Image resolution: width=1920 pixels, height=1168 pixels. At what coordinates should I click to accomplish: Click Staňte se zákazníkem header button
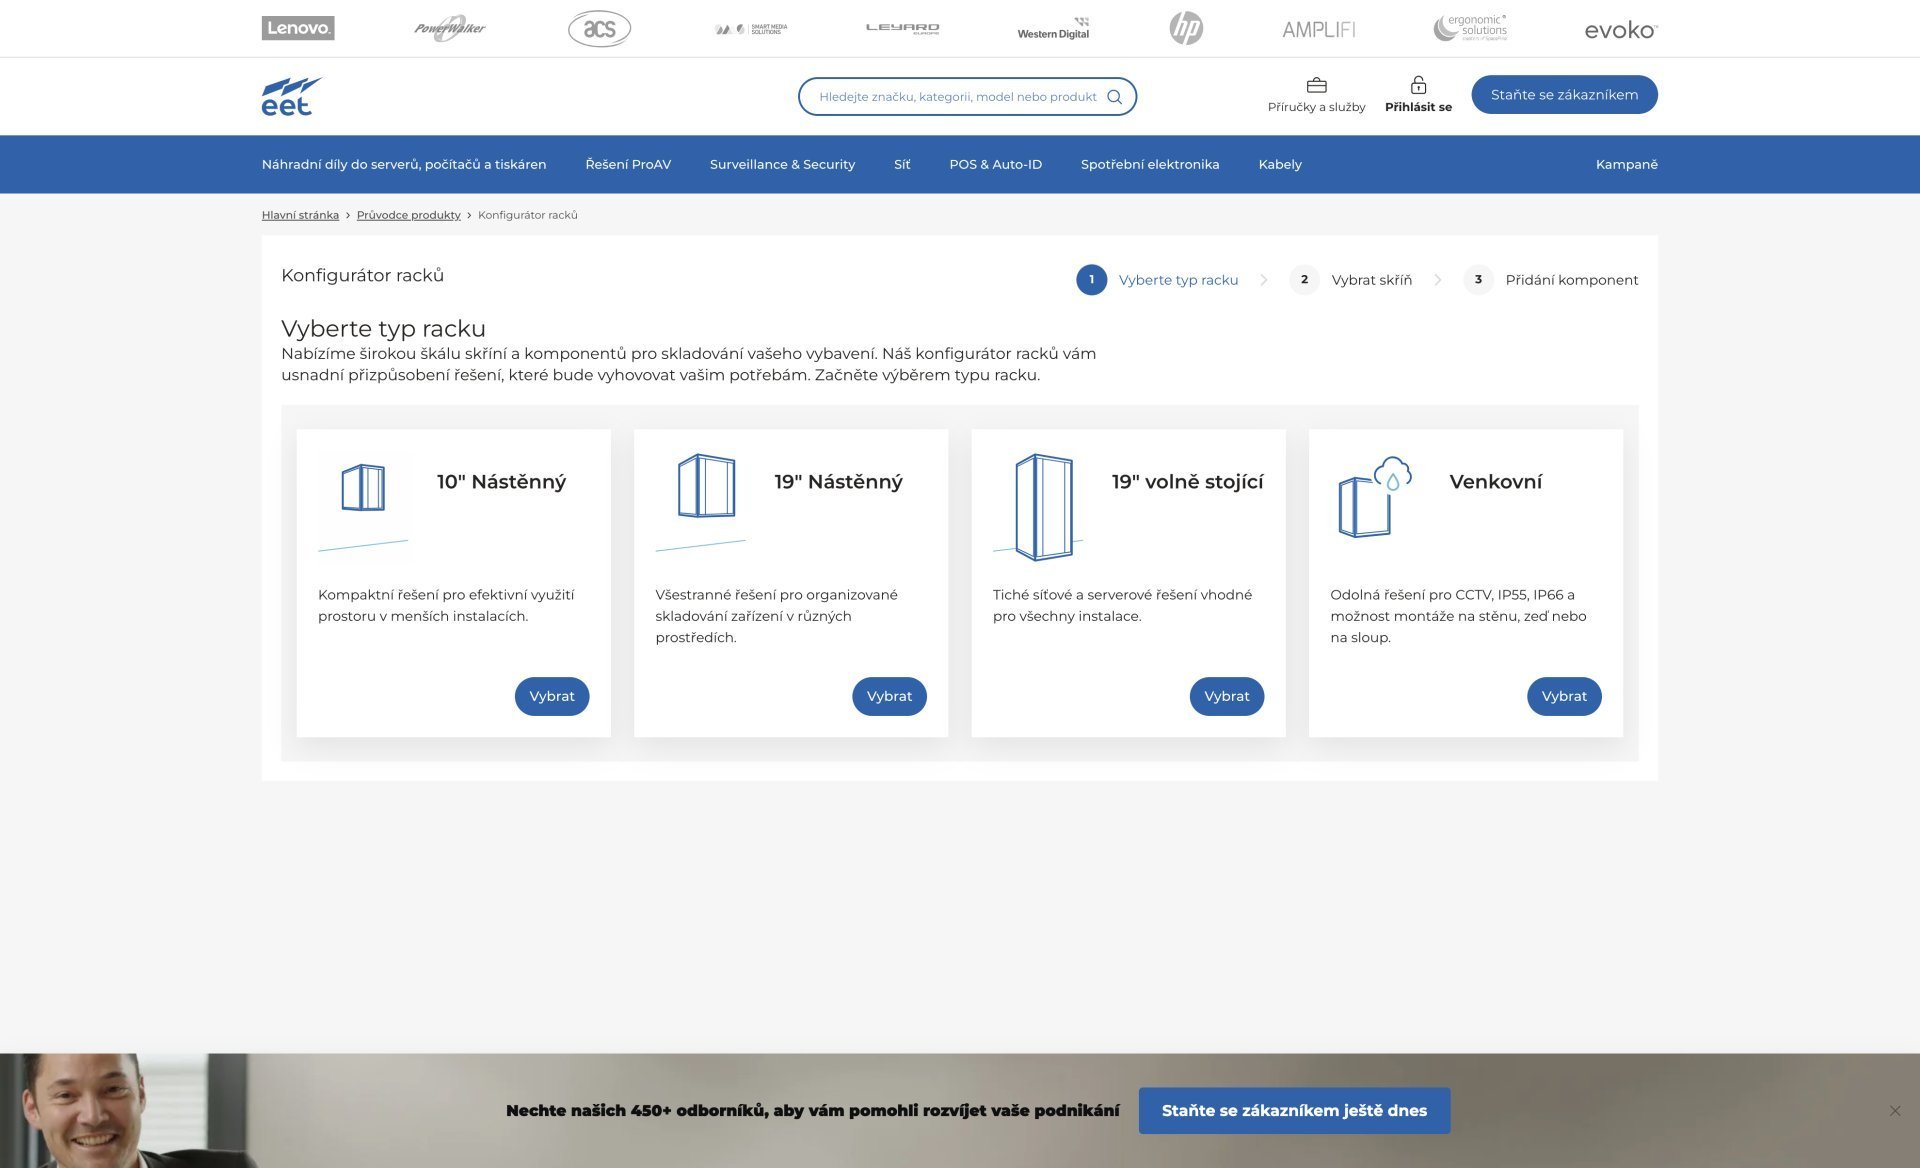(1564, 95)
